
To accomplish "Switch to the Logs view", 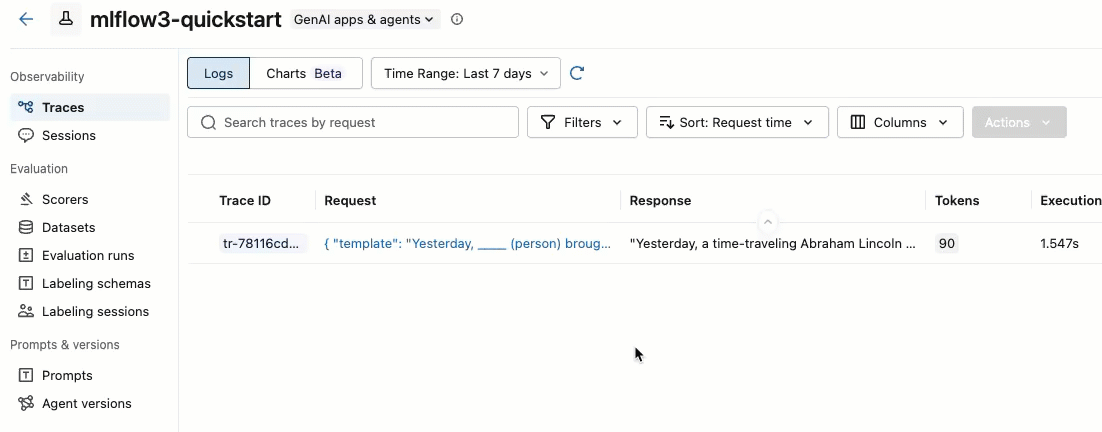I will click(x=218, y=73).
